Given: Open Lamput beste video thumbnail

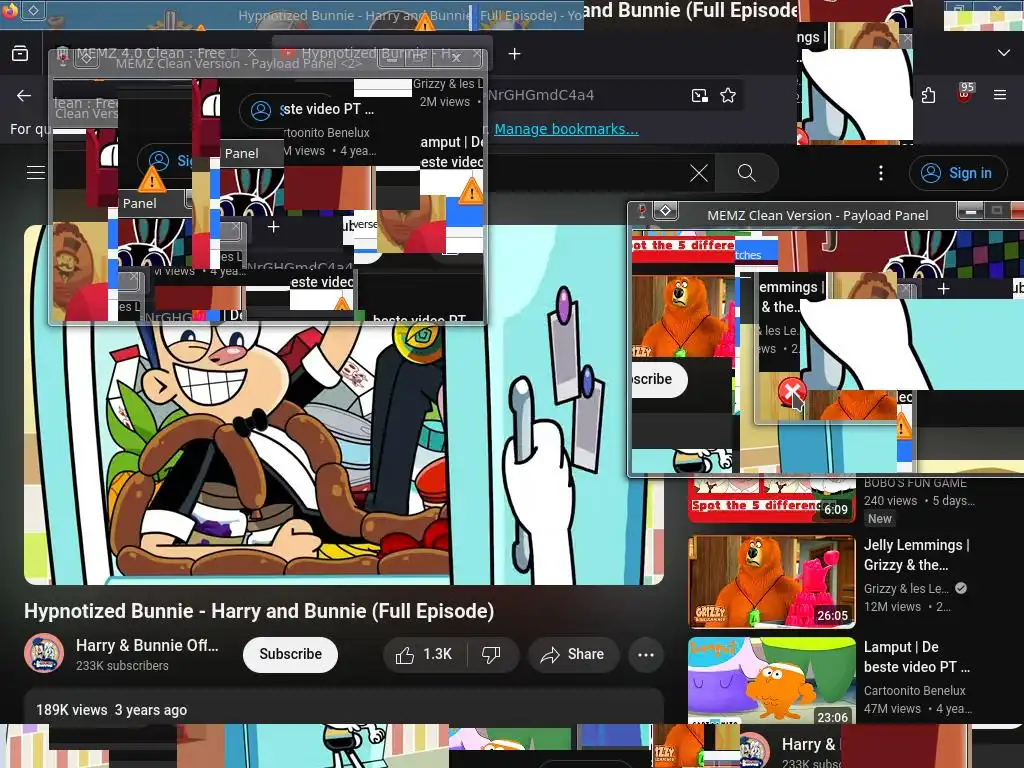Looking at the screenshot, I should pos(771,681).
